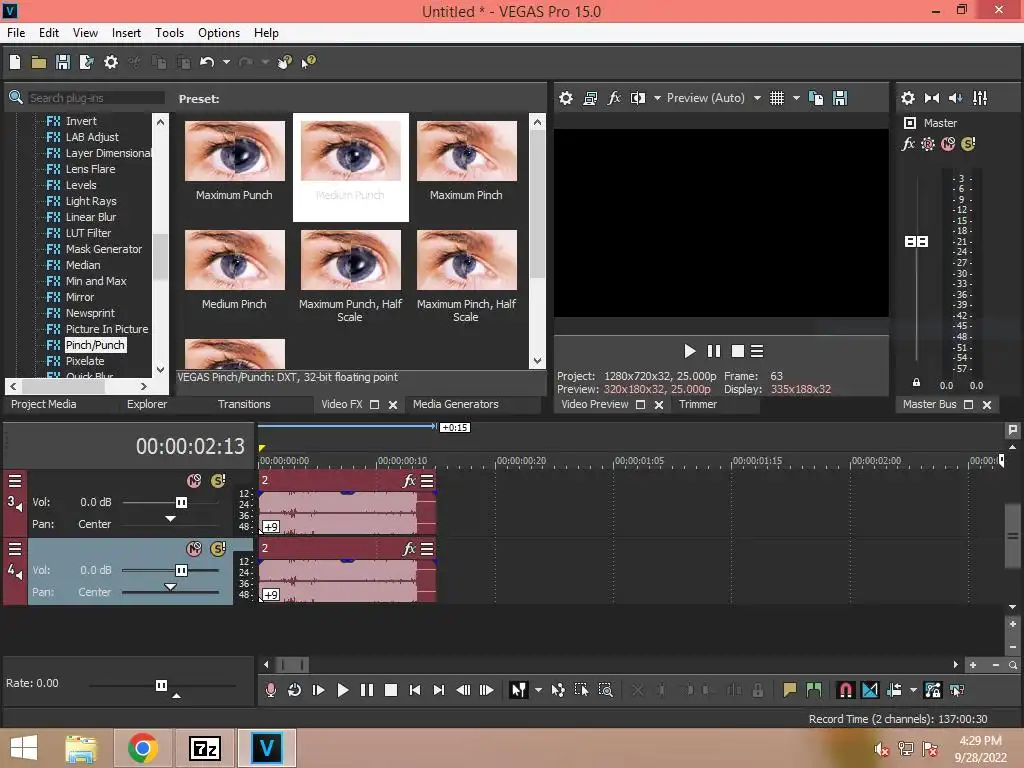
Task: Switch to the Trimmer tab
Action: click(697, 404)
